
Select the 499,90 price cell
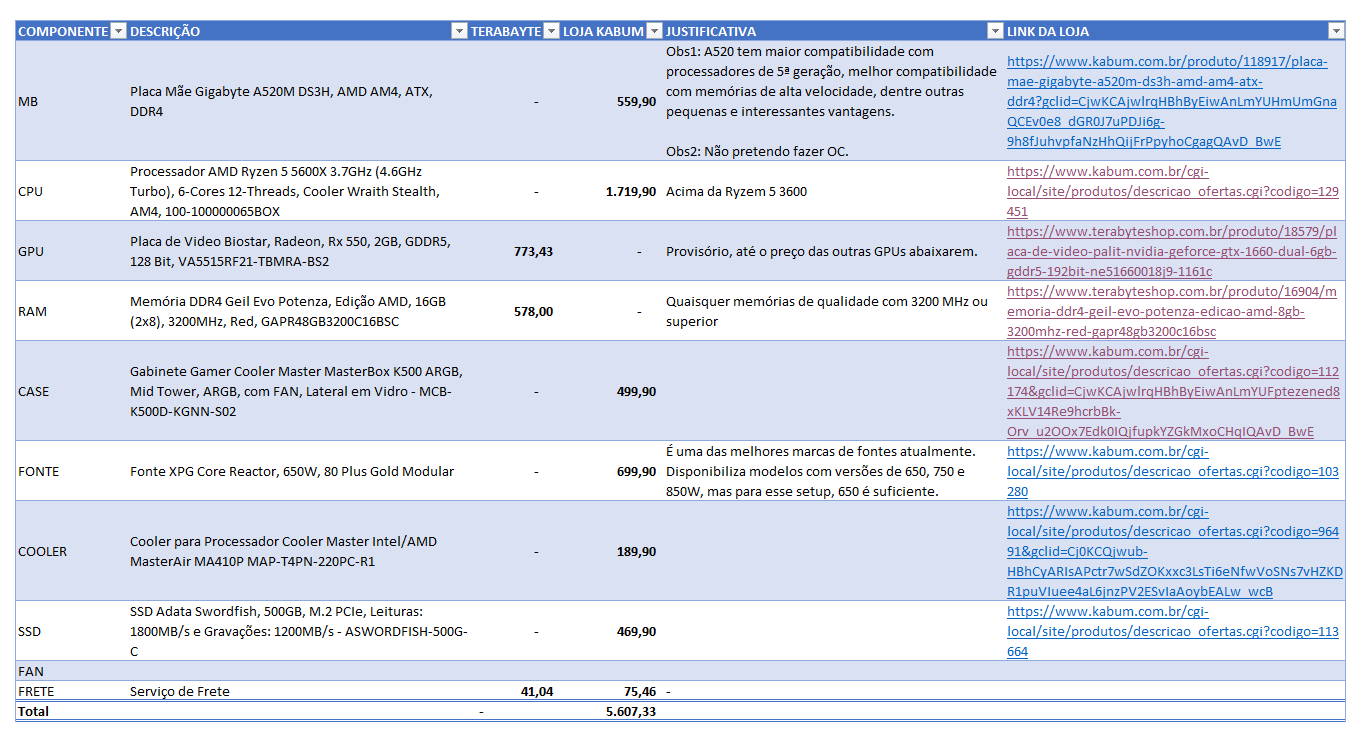tap(611, 391)
